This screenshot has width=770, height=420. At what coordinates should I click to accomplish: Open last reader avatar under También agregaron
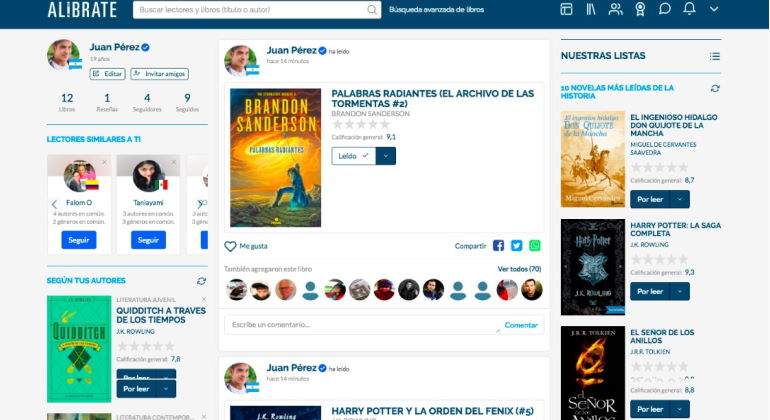click(532, 290)
